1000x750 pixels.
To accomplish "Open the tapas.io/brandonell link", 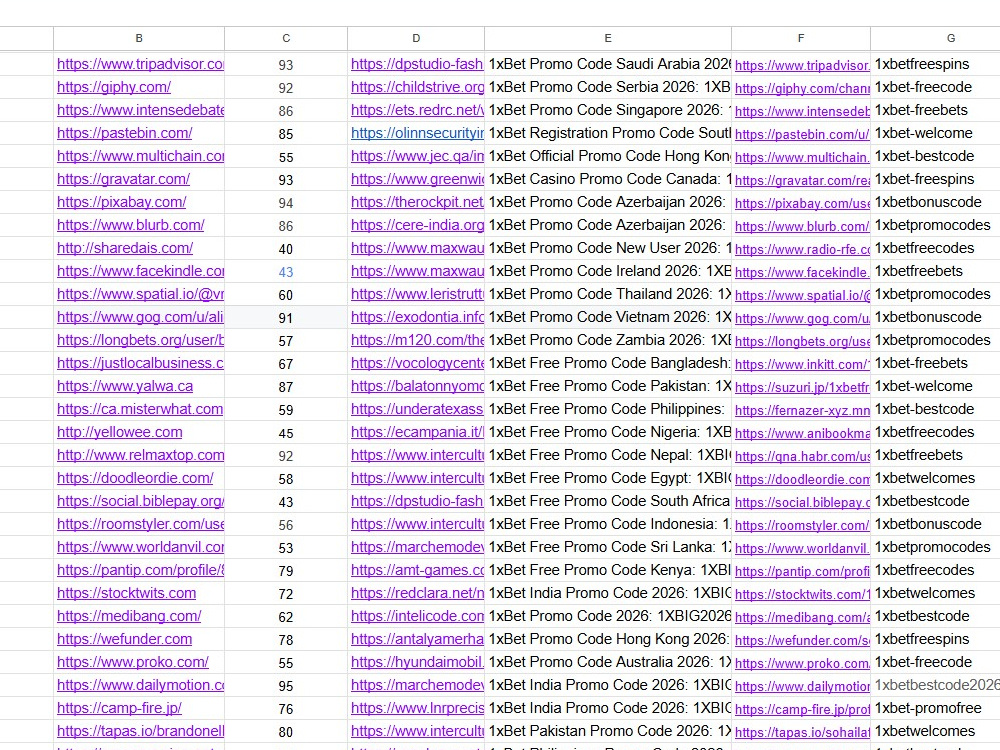I will (140, 730).
